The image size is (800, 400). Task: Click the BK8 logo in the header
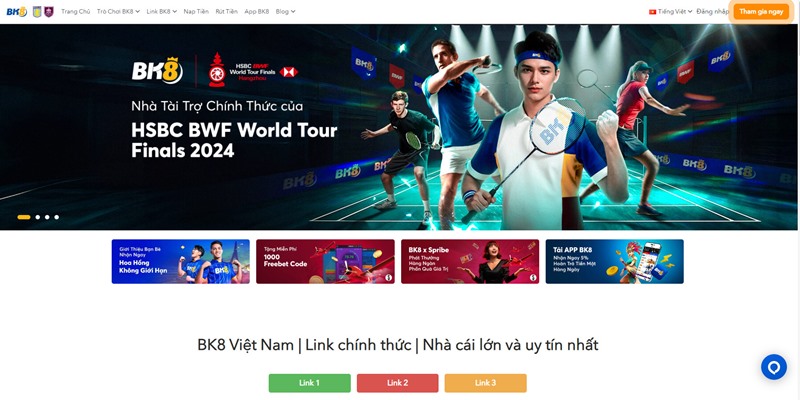(x=16, y=11)
